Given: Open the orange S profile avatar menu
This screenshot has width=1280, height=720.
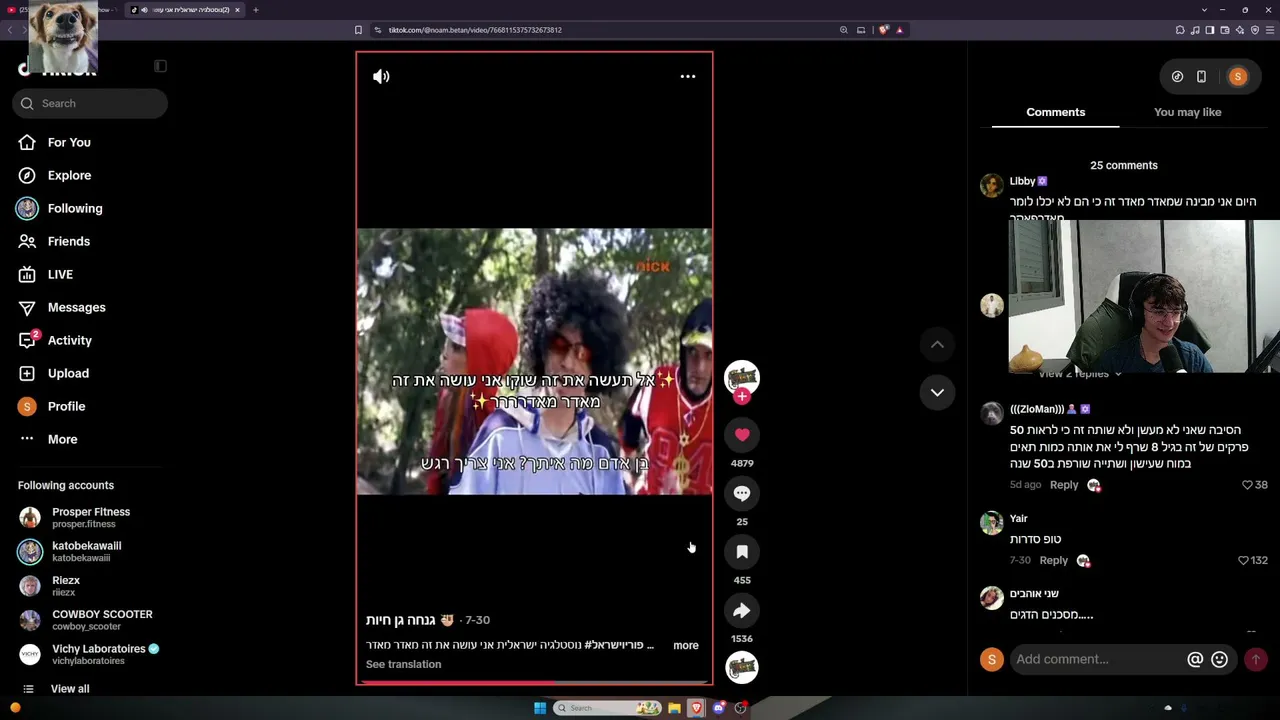Looking at the screenshot, I should [1238, 77].
